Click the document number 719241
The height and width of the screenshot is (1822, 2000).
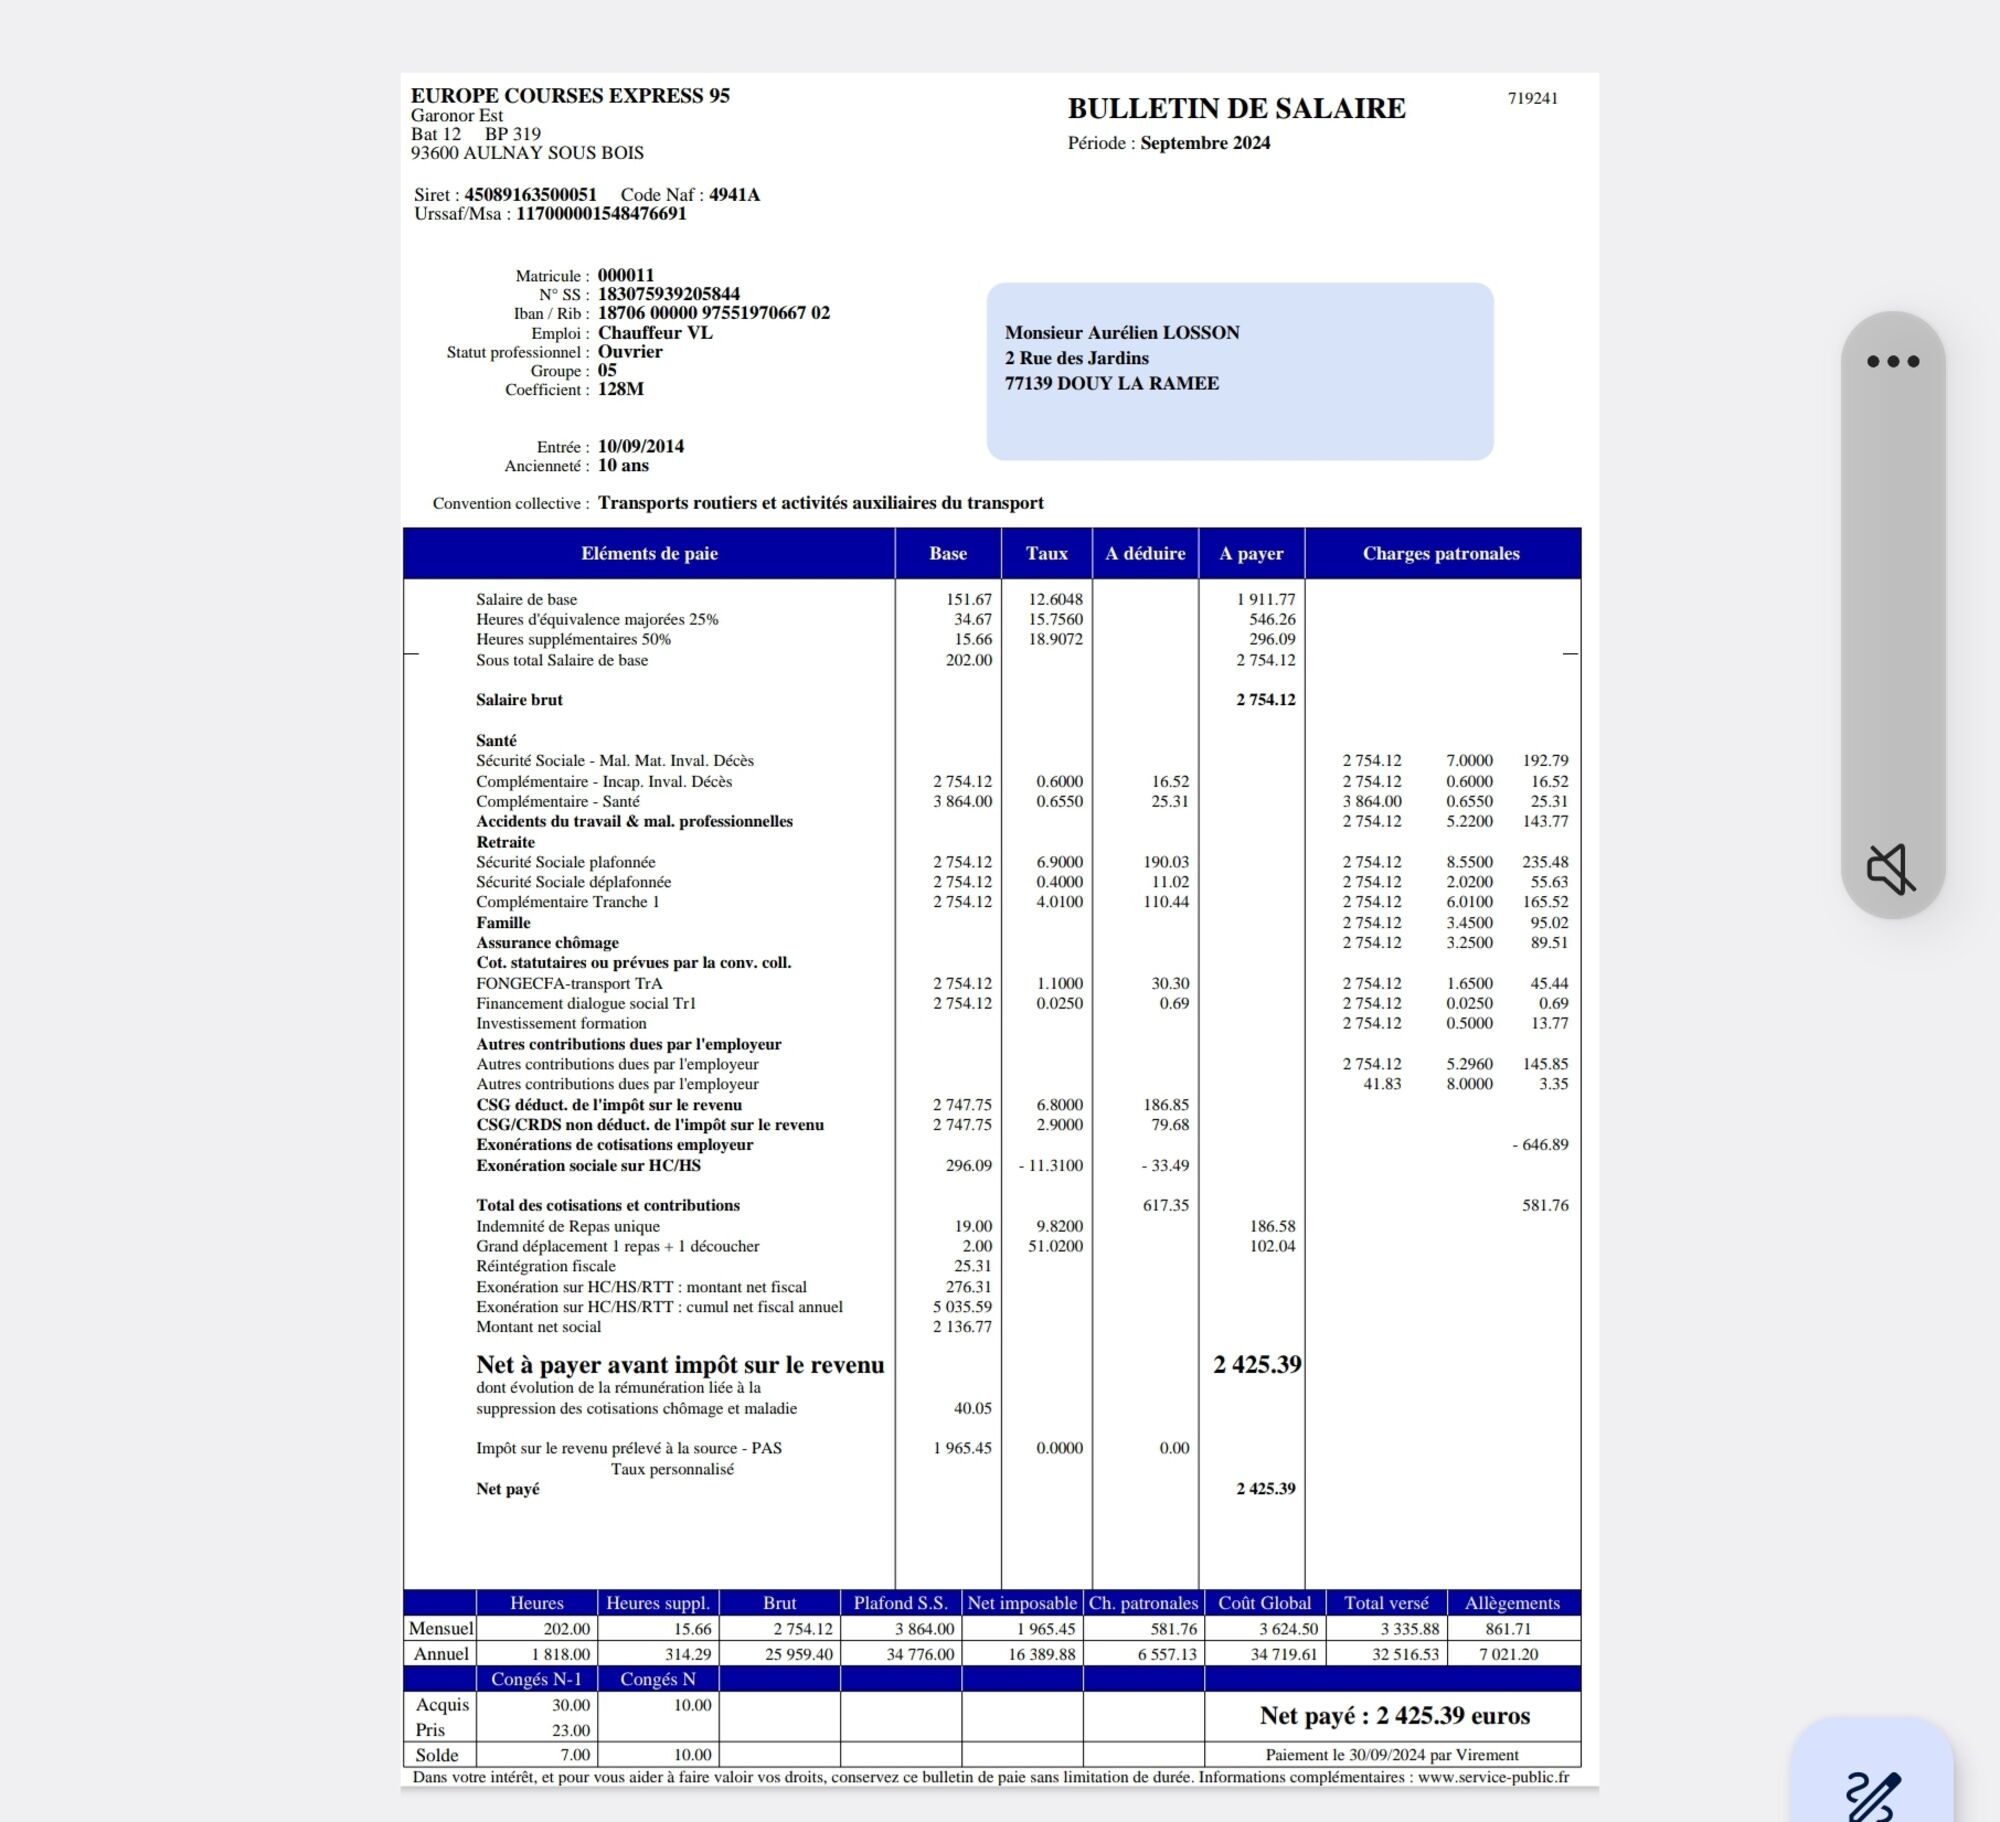point(1532,98)
